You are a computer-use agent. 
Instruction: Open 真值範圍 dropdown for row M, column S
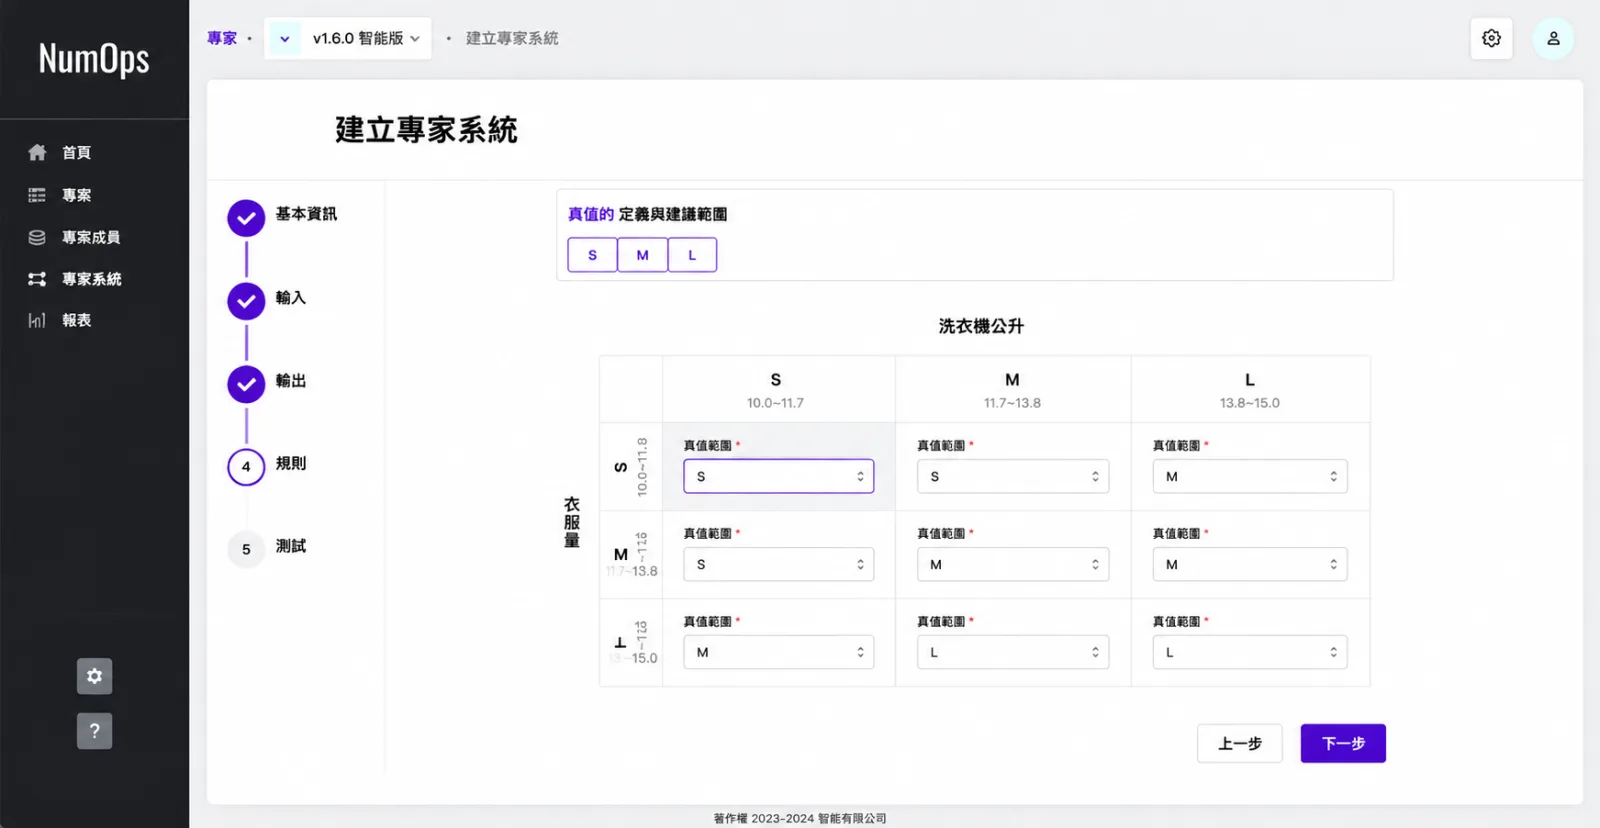[x=779, y=564]
